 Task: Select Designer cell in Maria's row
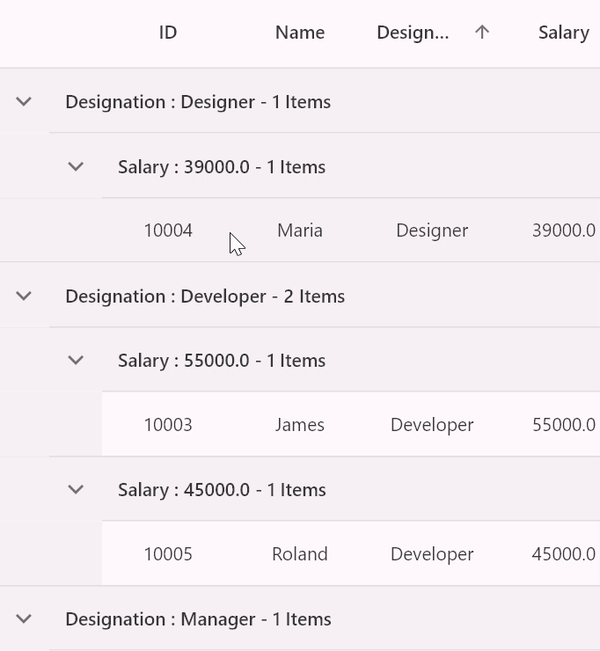click(432, 230)
